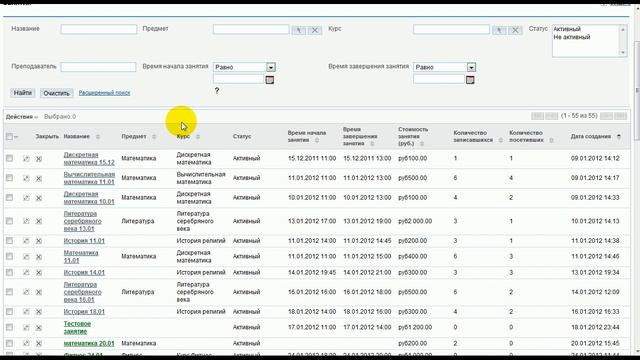Edit the row Вычислительная математика 11.01
This screenshot has width=640, height=360.
tap(26, 178)
